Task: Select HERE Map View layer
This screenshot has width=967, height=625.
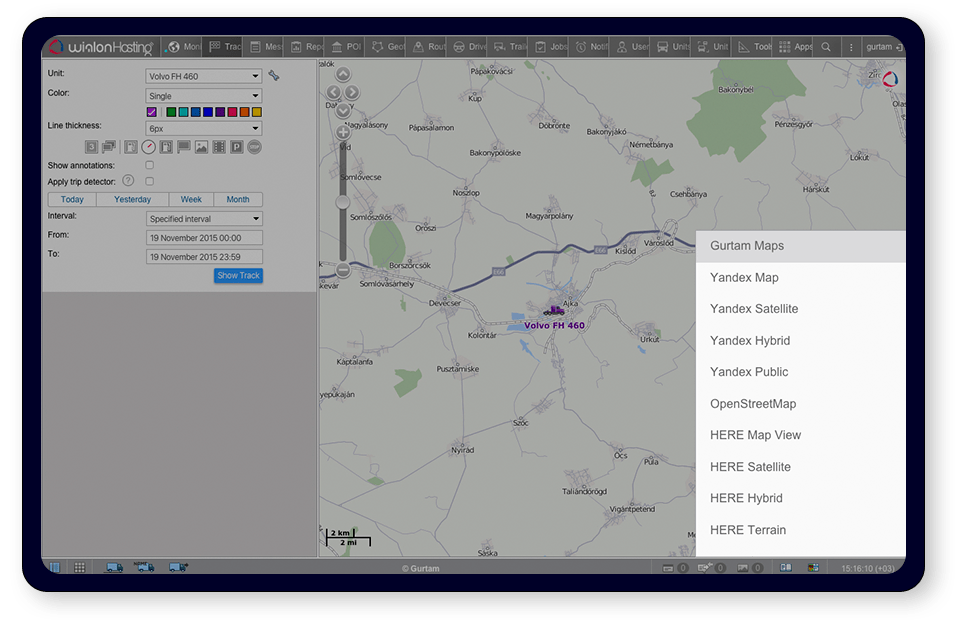Action: (800, 436)
